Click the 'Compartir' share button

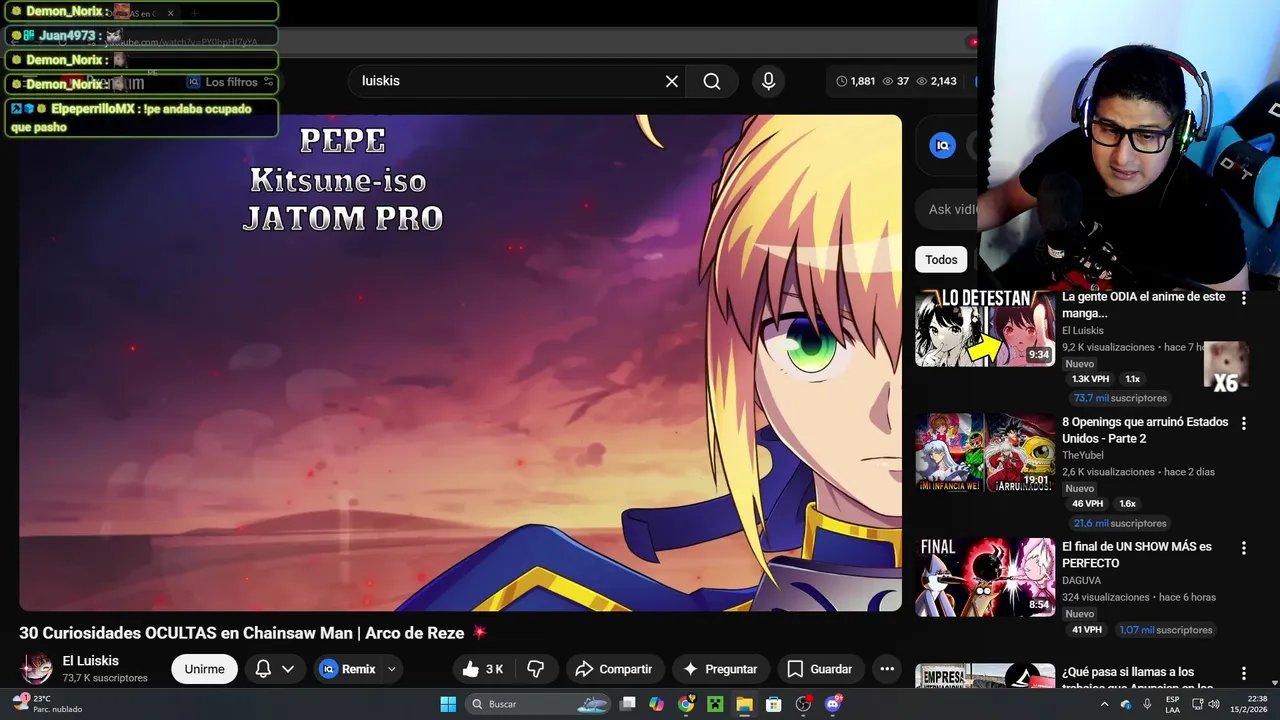click(614, 669)
